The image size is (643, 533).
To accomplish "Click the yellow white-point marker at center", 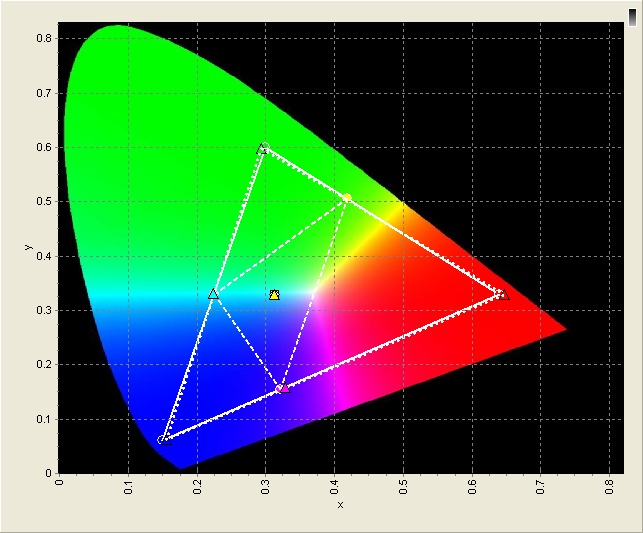I will tap(275, 294).
